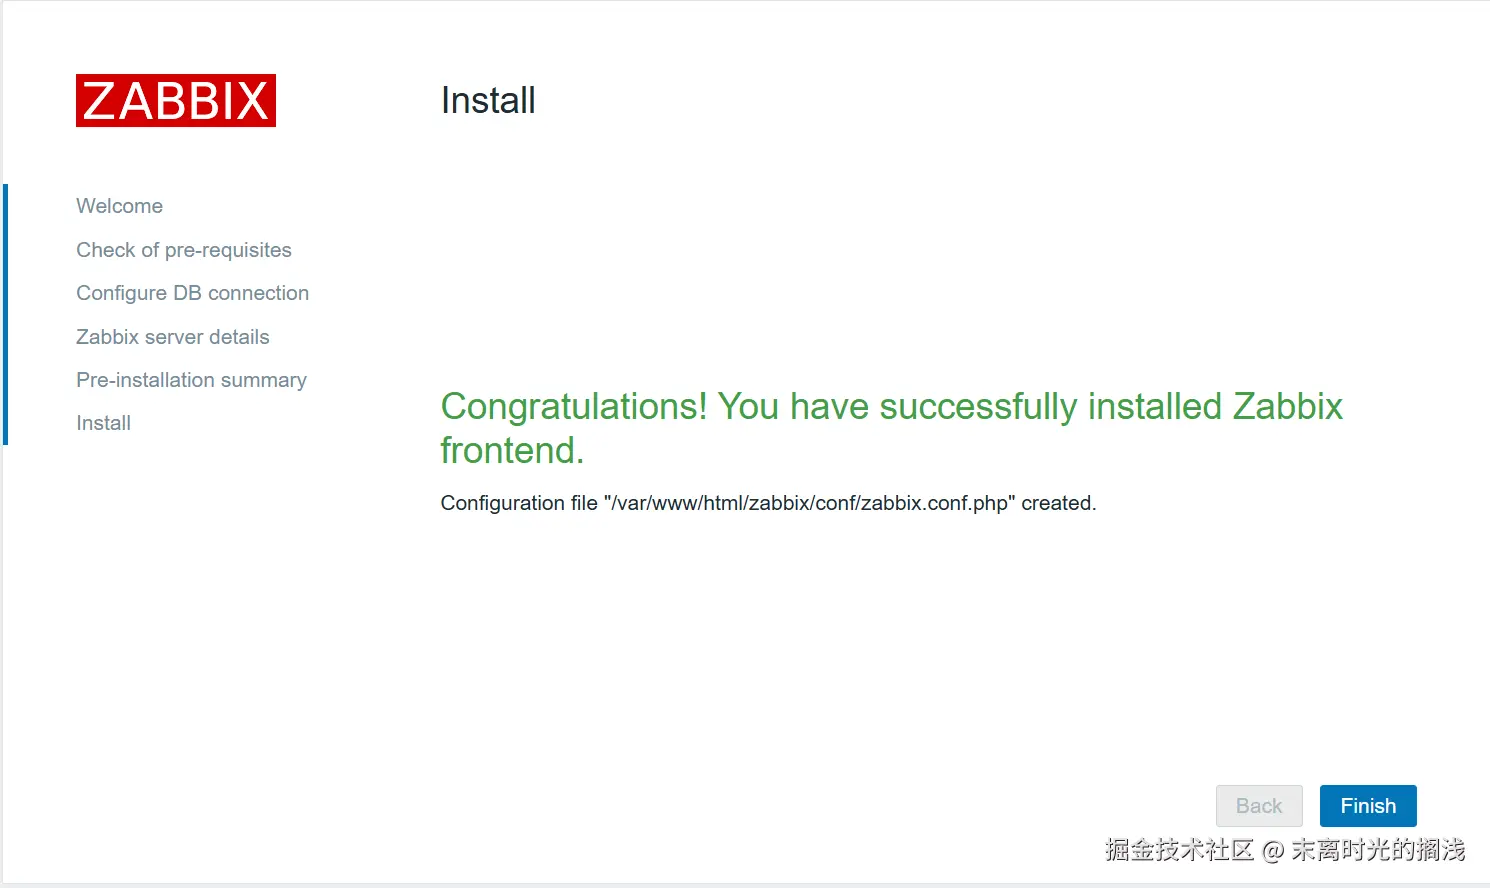The width and height of the screenshot is (1490, 888).
Task: Select Check of pre-requisites step
Action: (x=184, y=250)
